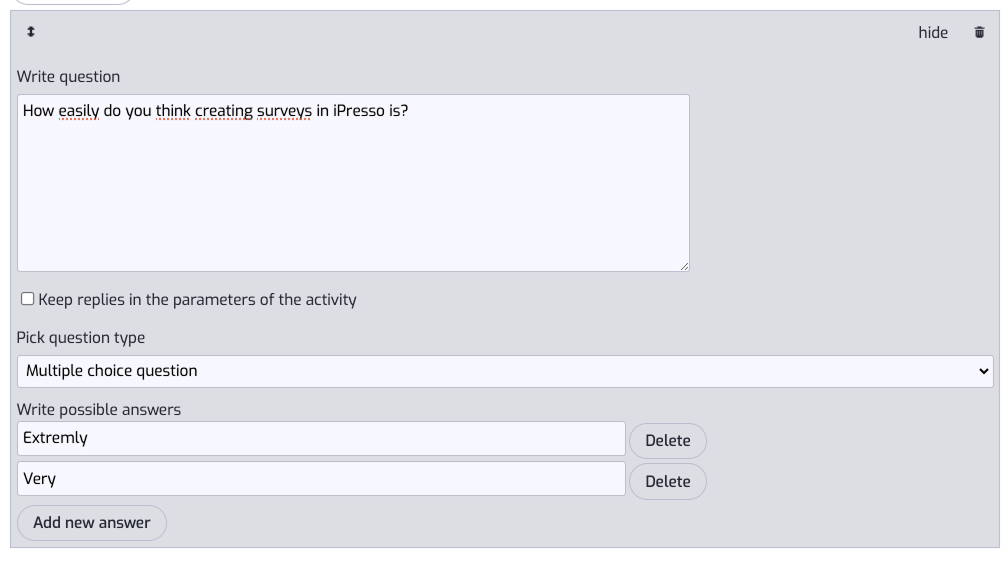Delete the question using the trash icon
The height and width of the screenshot is (561, 1008).
point(979,32)
